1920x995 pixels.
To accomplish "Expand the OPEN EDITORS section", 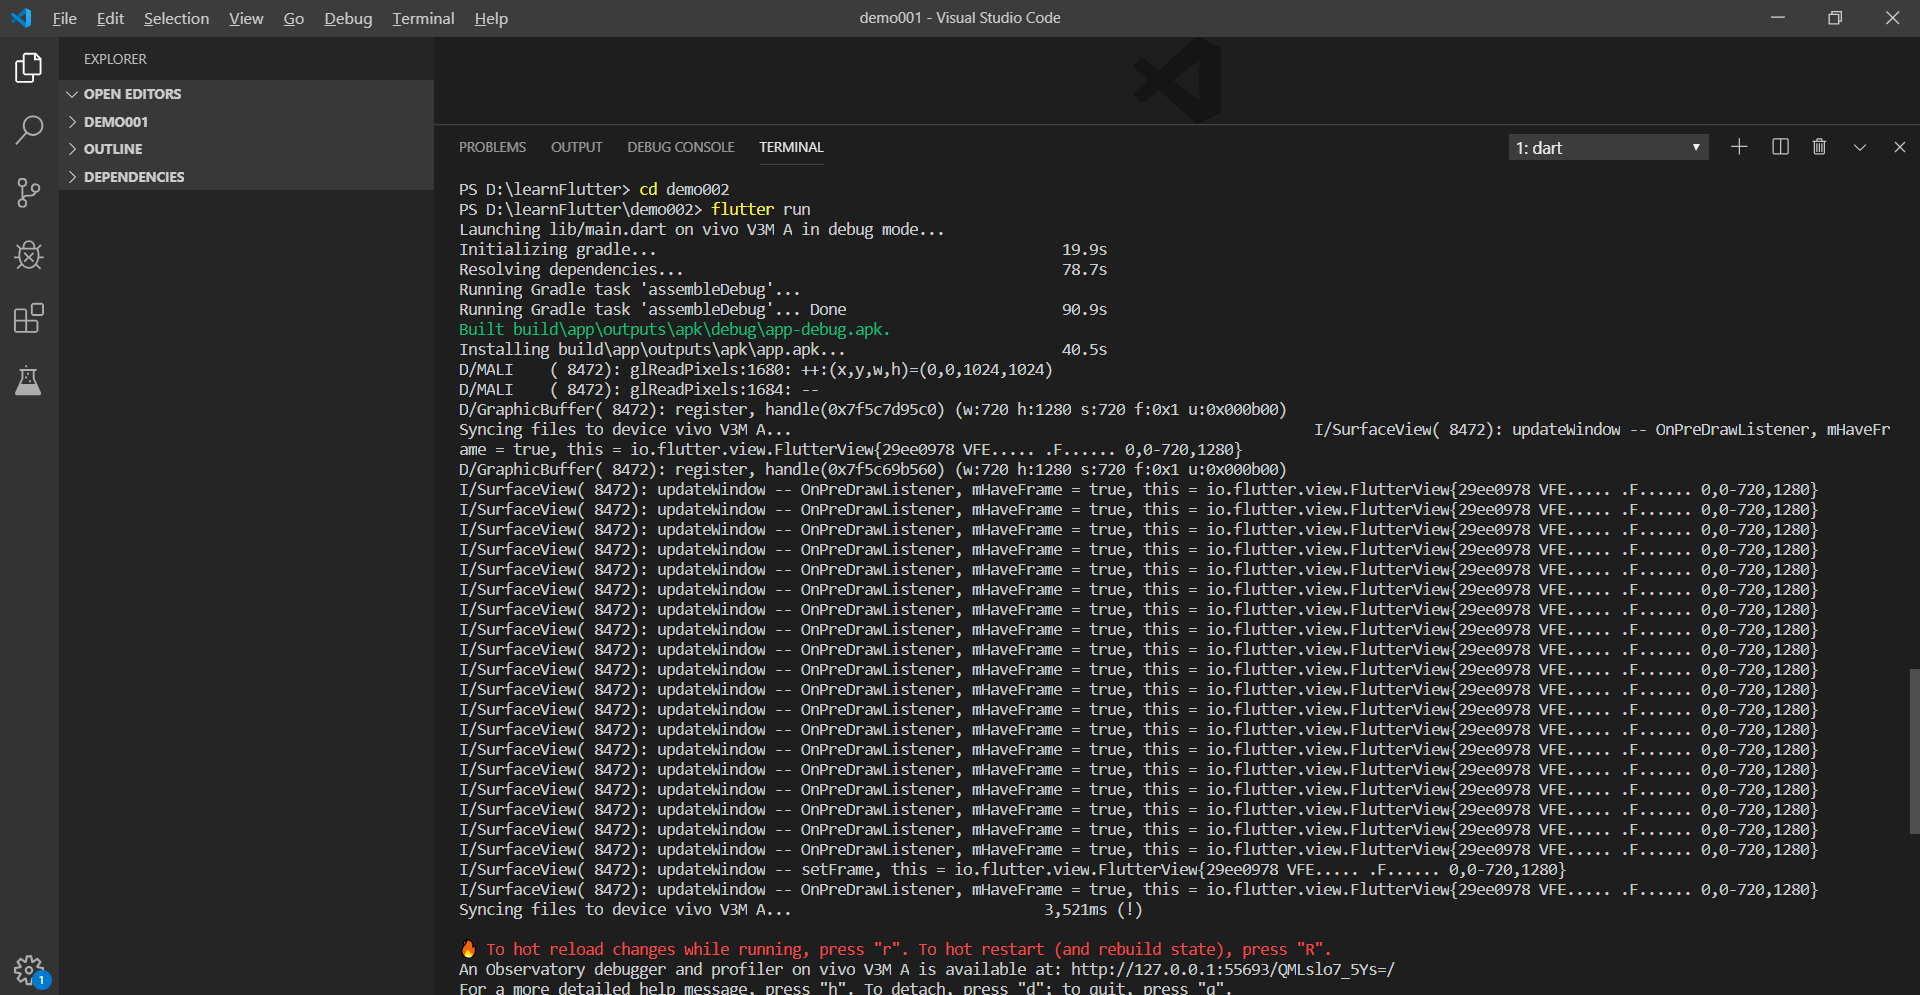I will [x=246, y=94].
